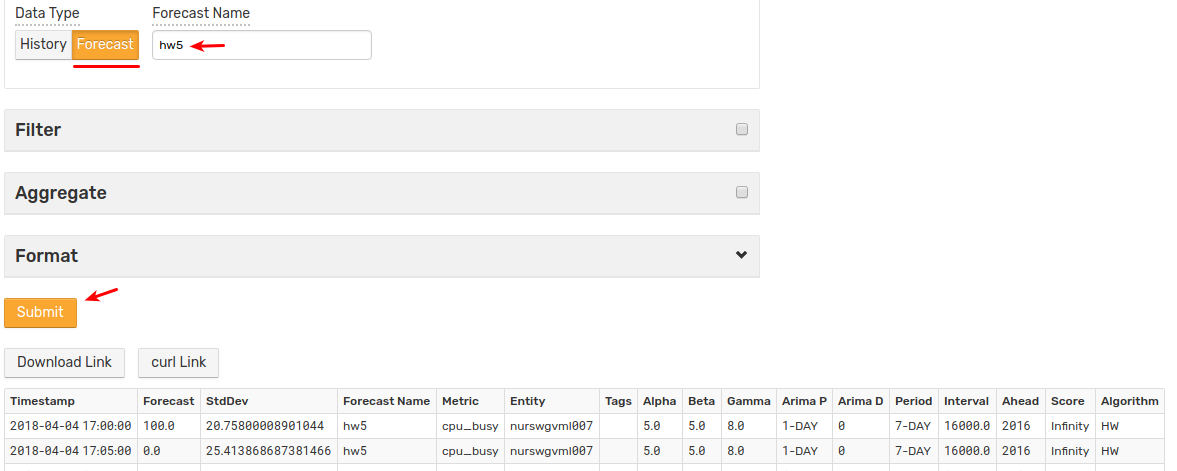The height and width of the screenshot is (471, 1177).
Task: Select the Forecast data type
Action: pyautogui.click(x=105, y=44)
